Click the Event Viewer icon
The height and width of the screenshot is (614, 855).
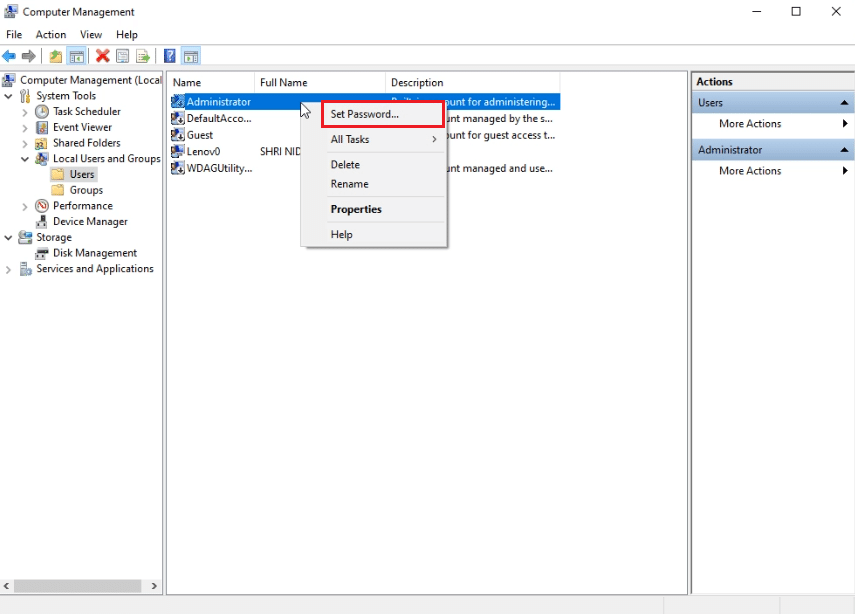[x=42, y=128]
